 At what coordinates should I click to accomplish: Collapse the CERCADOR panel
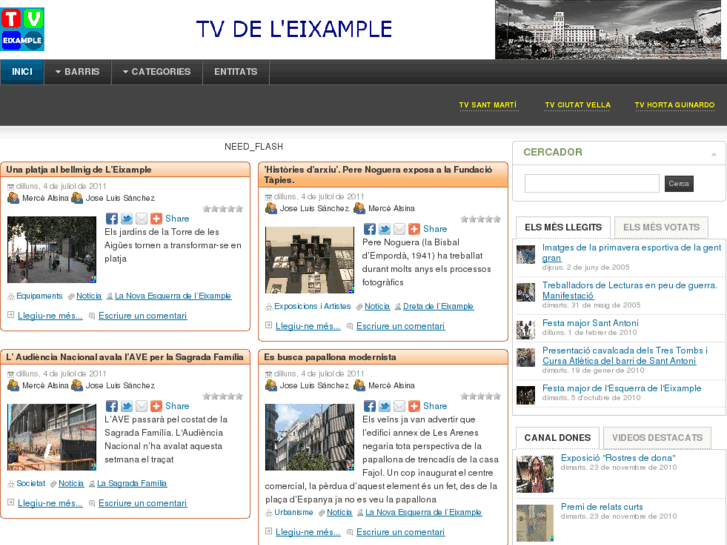pos(714,154)
